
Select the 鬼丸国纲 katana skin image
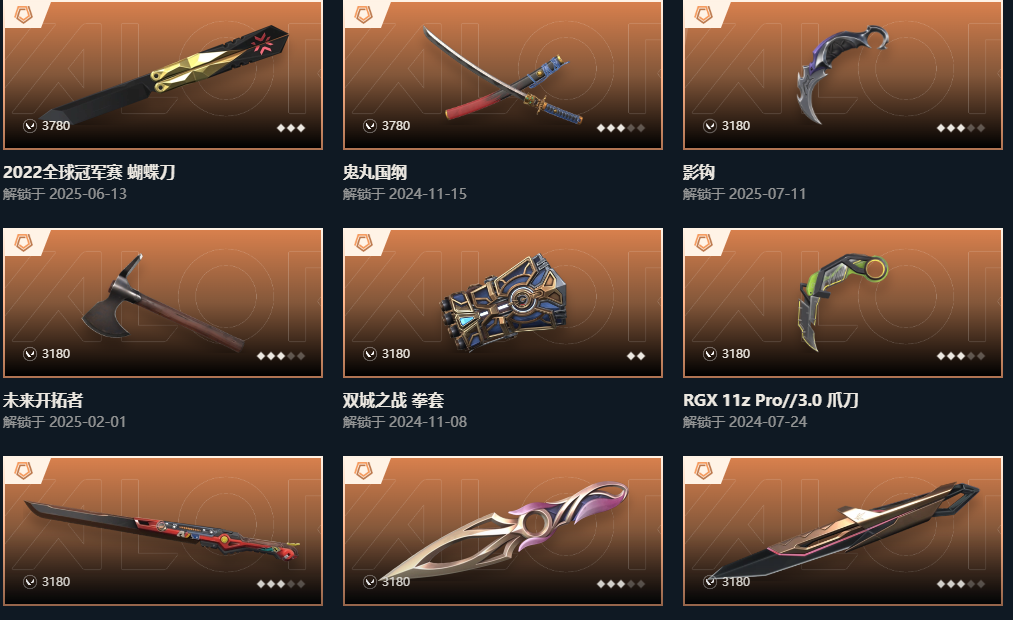503,75
